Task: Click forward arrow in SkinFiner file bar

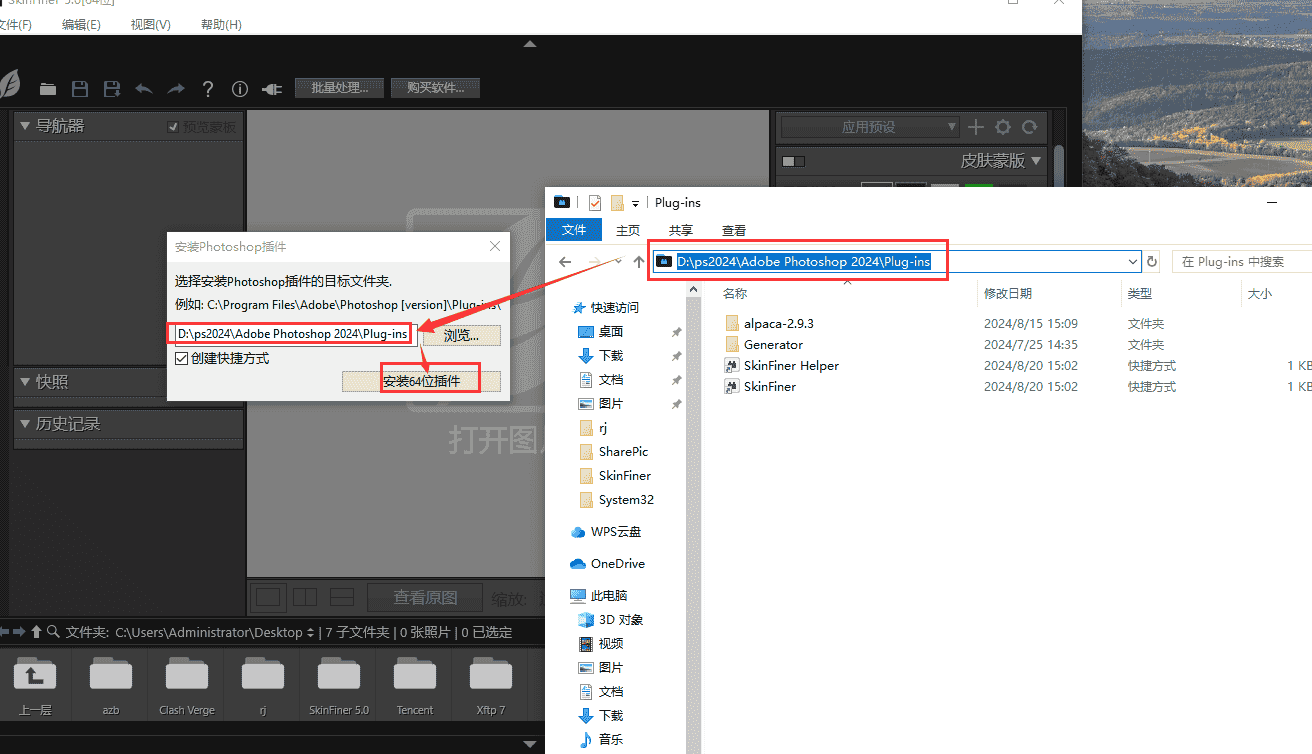Action: pos(19,632)
